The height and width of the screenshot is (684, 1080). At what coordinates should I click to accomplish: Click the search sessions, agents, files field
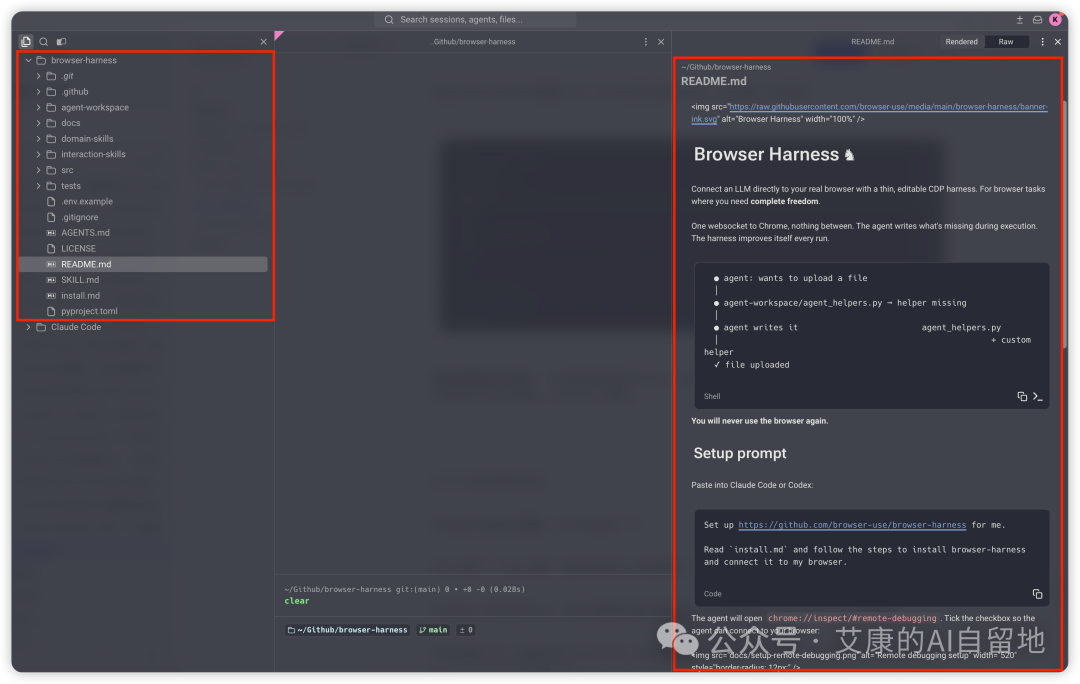coord(475,19)
